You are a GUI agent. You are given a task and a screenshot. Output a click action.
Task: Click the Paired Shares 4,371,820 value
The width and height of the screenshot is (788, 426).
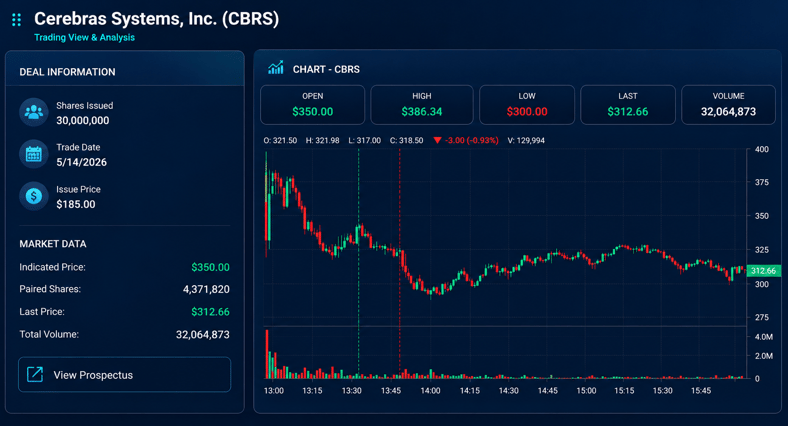pyautogui.click(x=206, y=289)
